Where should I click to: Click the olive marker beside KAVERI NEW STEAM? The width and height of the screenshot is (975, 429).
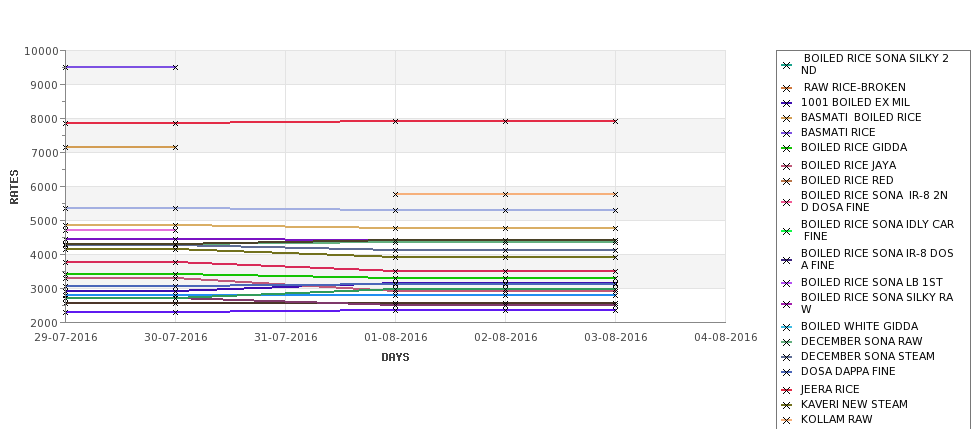coord(787,405)
